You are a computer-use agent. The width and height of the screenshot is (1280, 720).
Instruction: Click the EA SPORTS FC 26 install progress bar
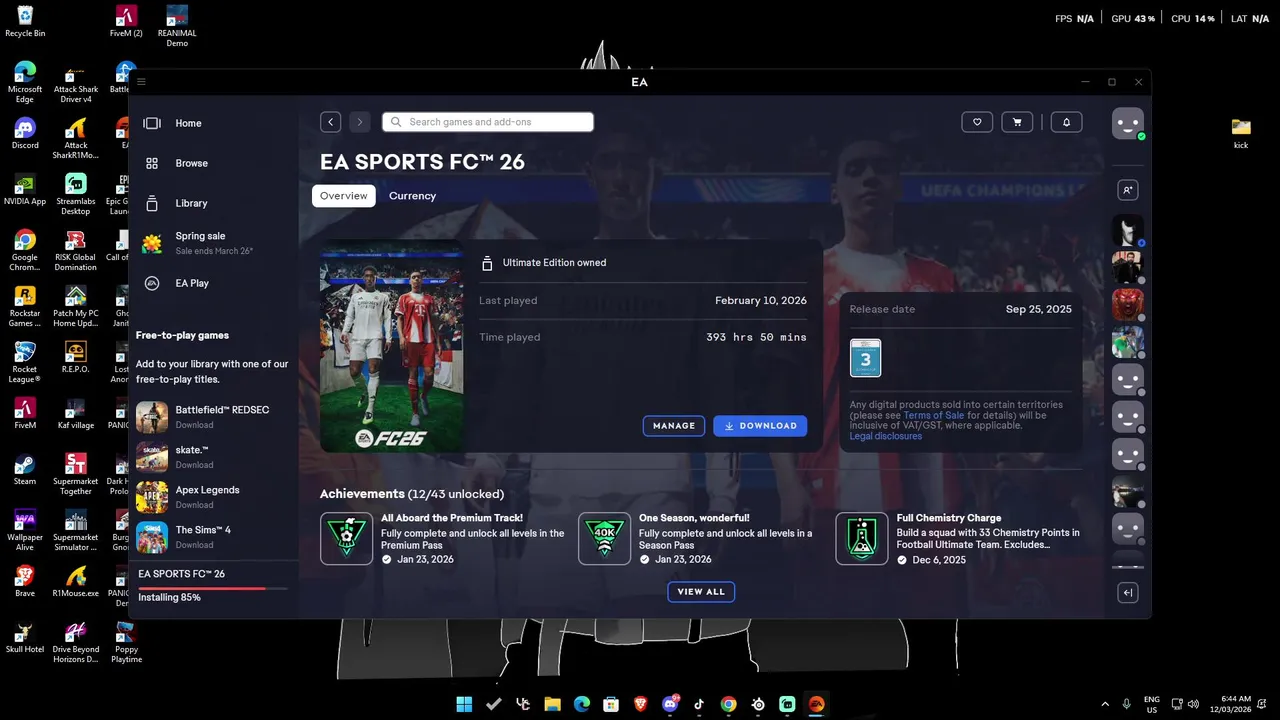click(x=213, y=588)
